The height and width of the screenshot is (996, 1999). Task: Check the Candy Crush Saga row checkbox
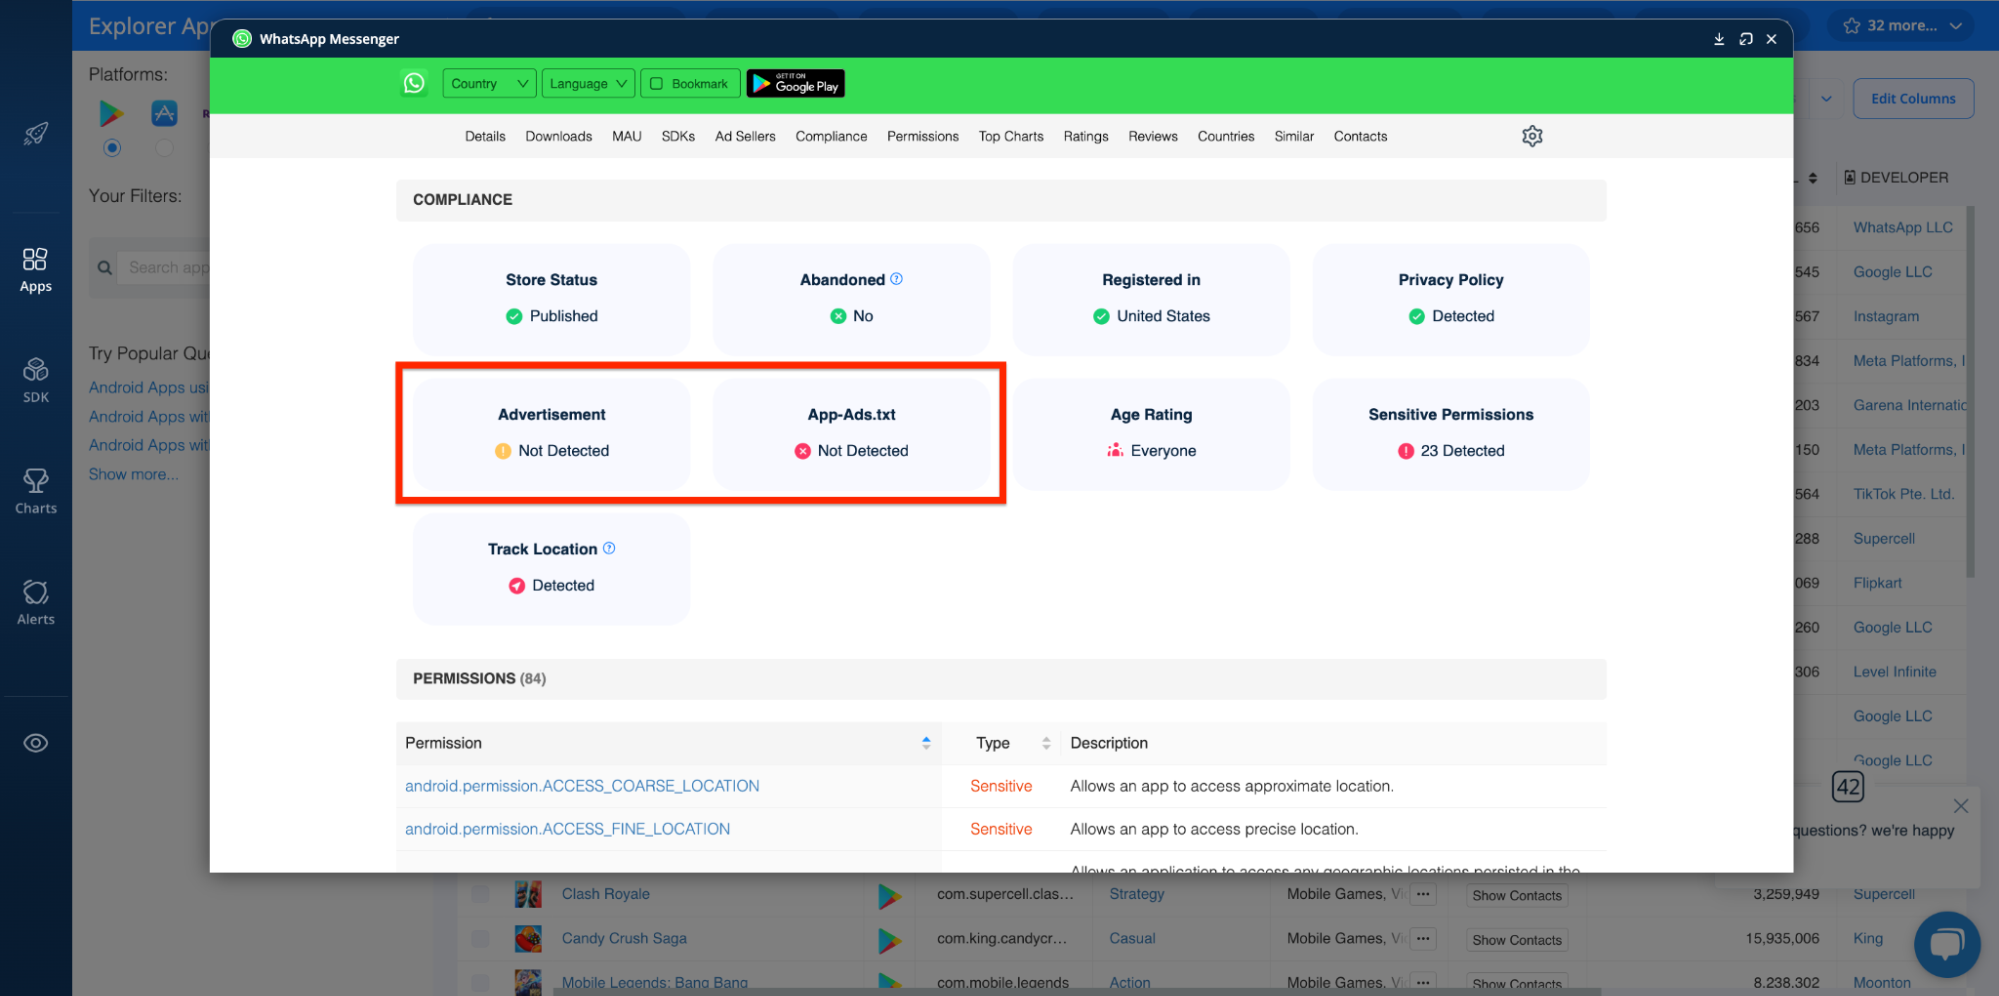480,938
